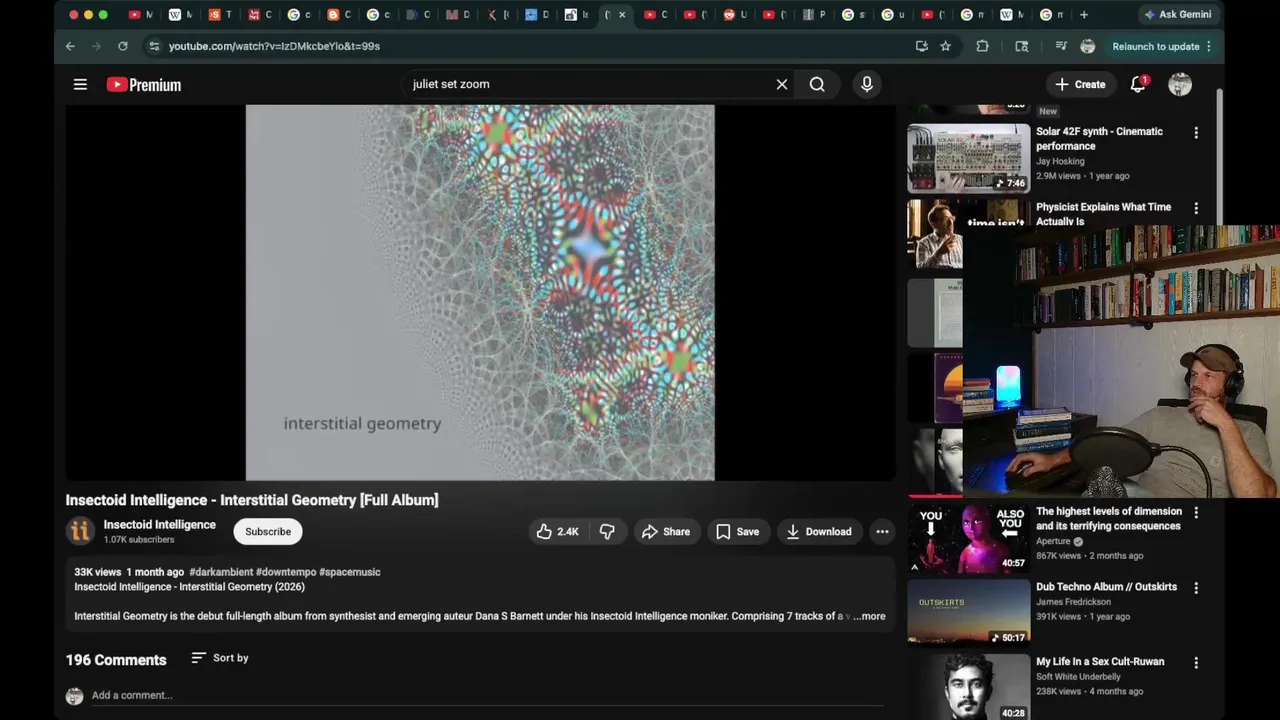This screenshot has height=720, width=1280.
Task: Download the video
Action: point(819,532)
